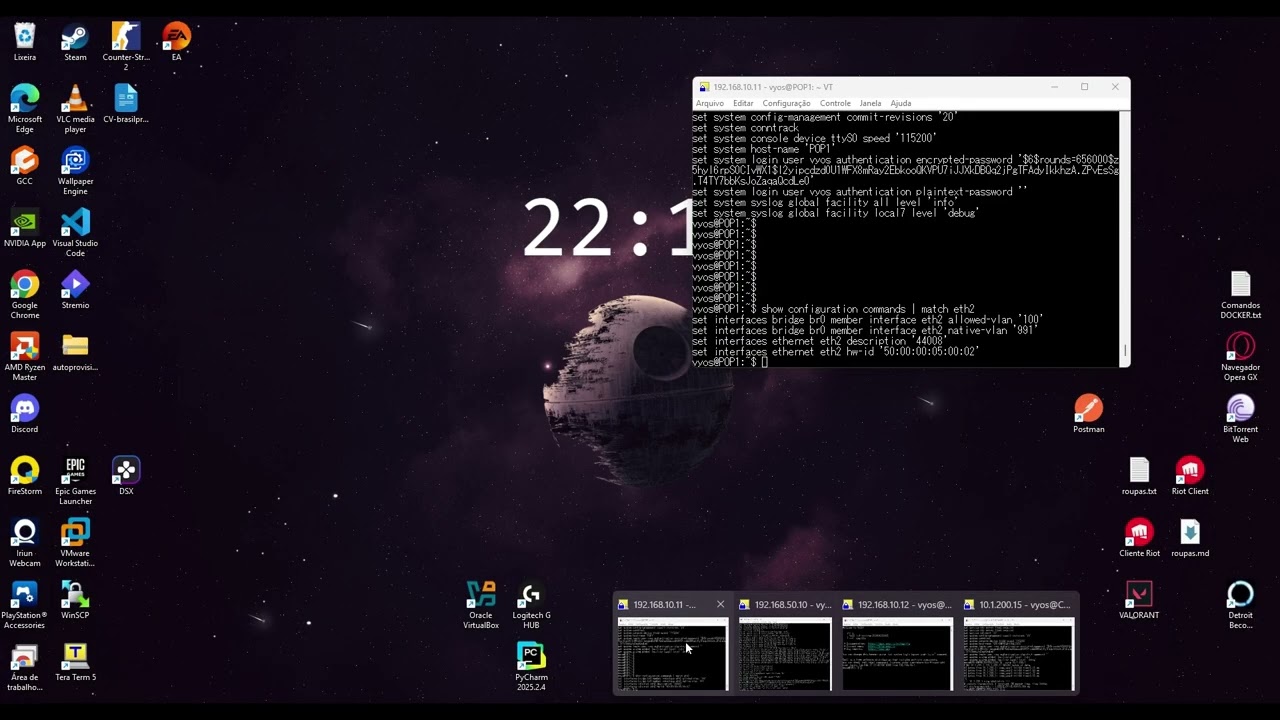1280x720 pixels.
Task: Select the WinSCP desktop shortcut
Action: pyautogui.click(x=75, y=600)
